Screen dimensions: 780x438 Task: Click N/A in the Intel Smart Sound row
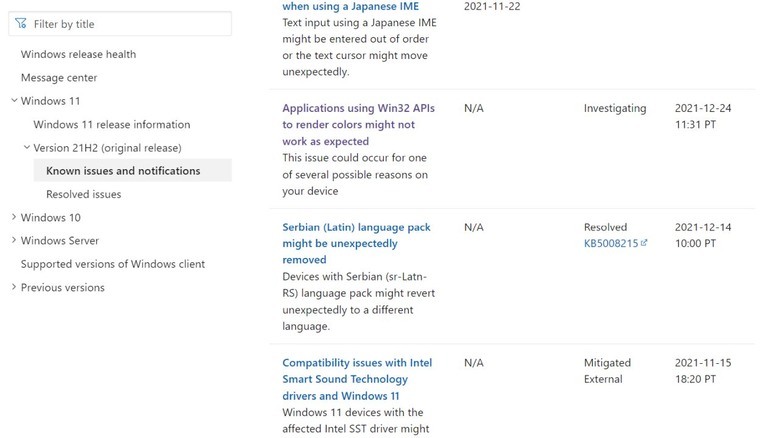click(474, 362)
